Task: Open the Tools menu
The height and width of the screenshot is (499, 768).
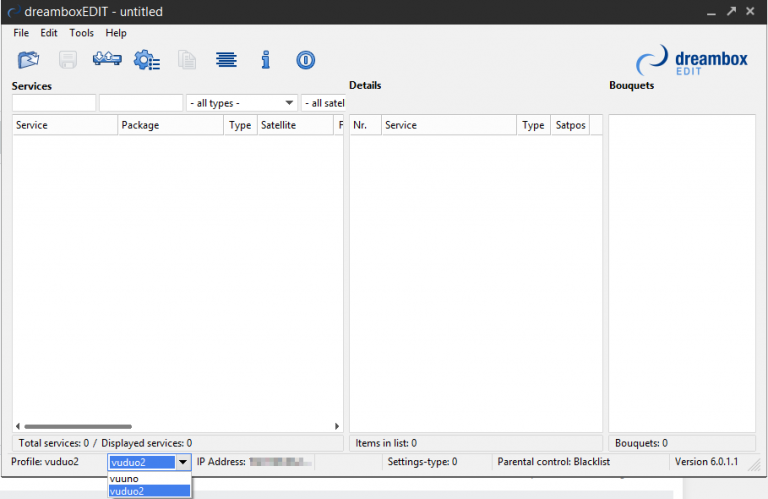Action: (81, 33)
